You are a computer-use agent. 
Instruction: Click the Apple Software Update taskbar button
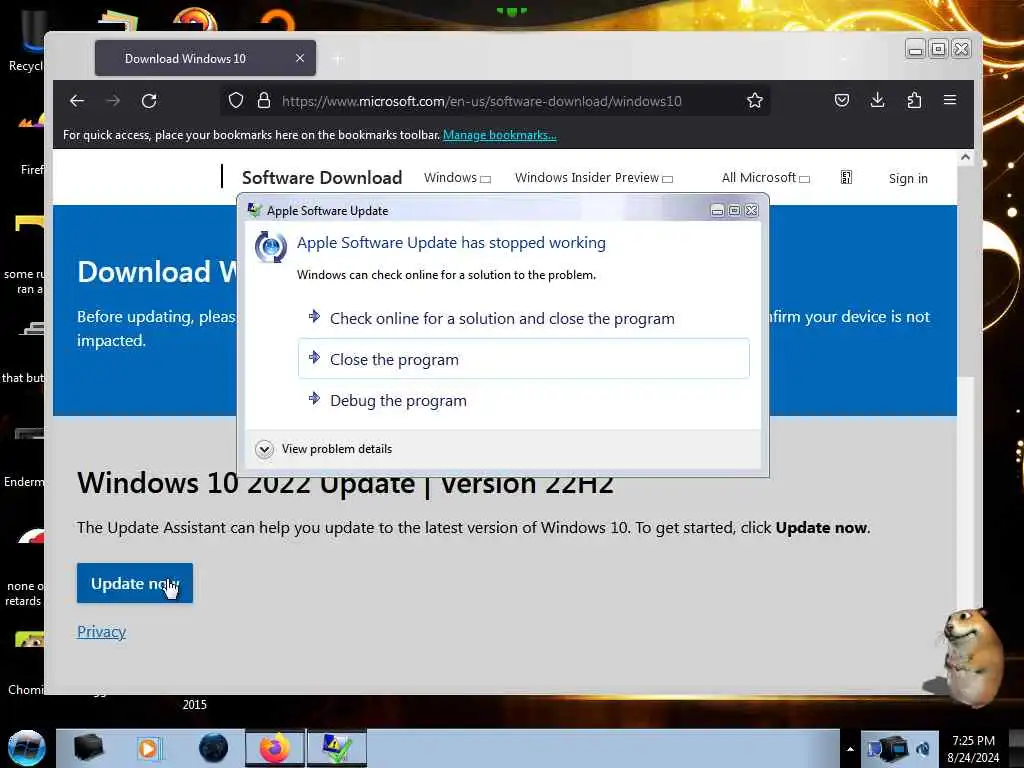click(337, 748)
